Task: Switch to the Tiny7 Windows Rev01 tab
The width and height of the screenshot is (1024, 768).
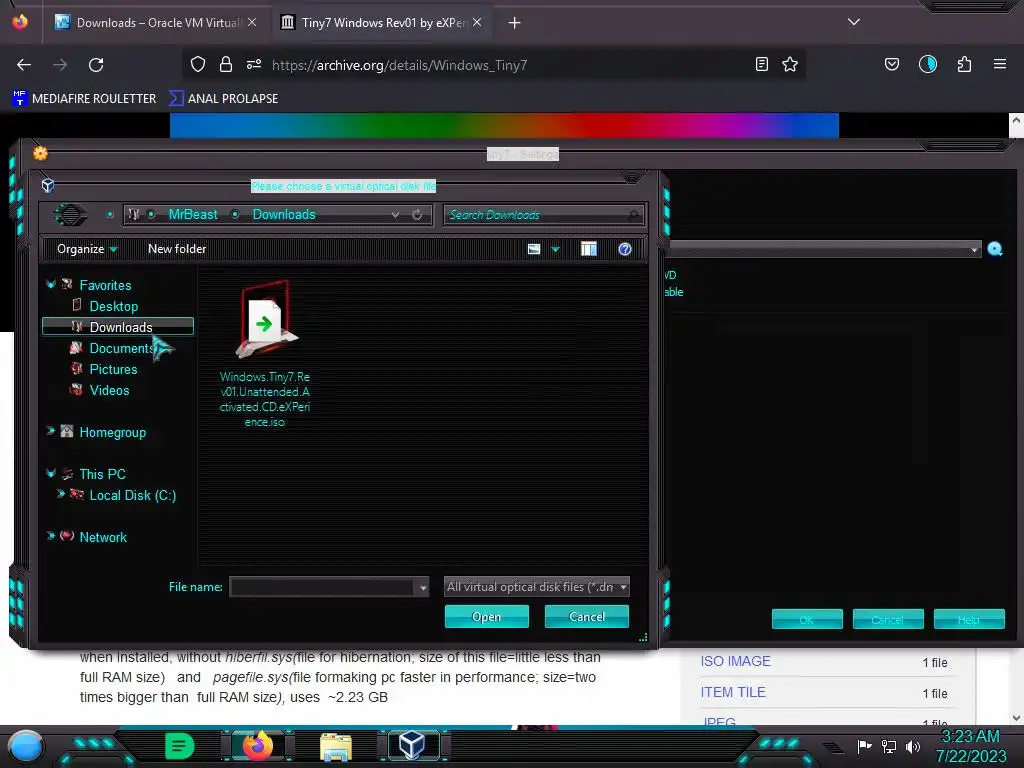Action: click(x=382, y=23)
